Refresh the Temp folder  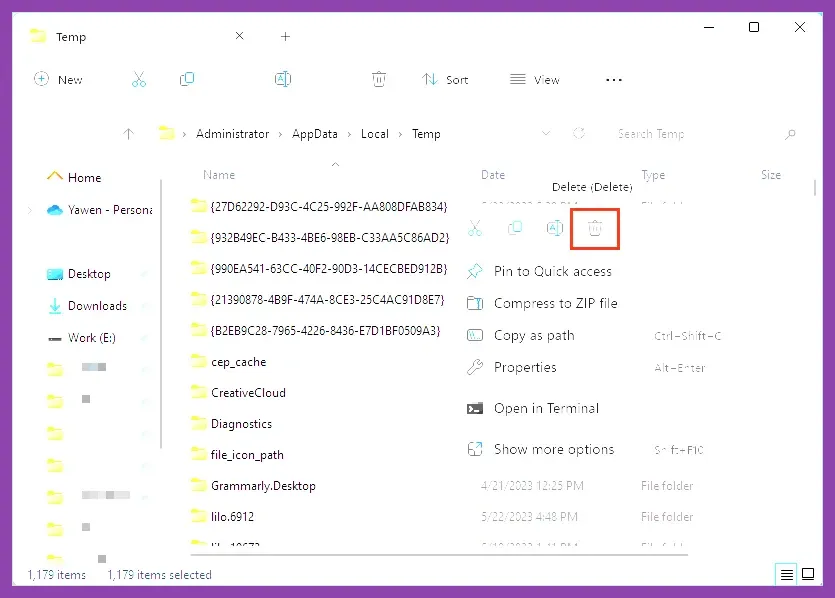(x=579, y=133)
